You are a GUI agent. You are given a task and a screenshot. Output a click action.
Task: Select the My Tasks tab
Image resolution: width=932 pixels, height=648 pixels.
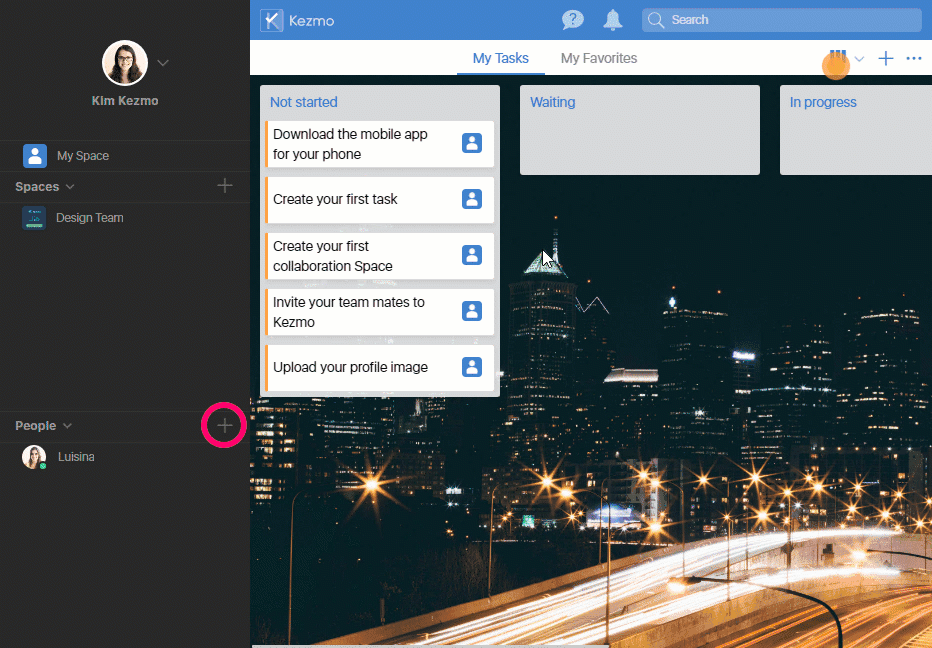coord(500,59)
